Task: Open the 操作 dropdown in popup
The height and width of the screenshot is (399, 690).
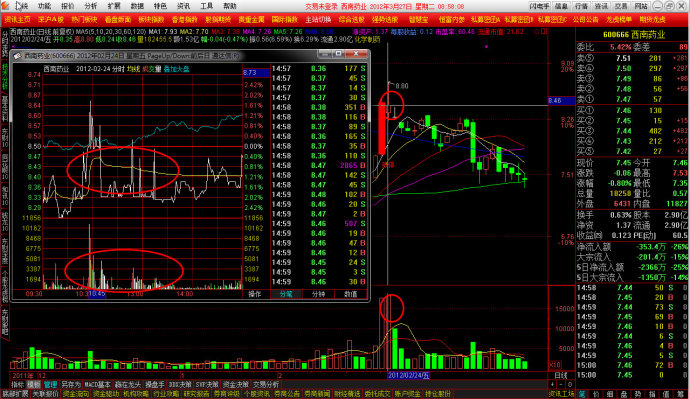Action: [255, 294]
